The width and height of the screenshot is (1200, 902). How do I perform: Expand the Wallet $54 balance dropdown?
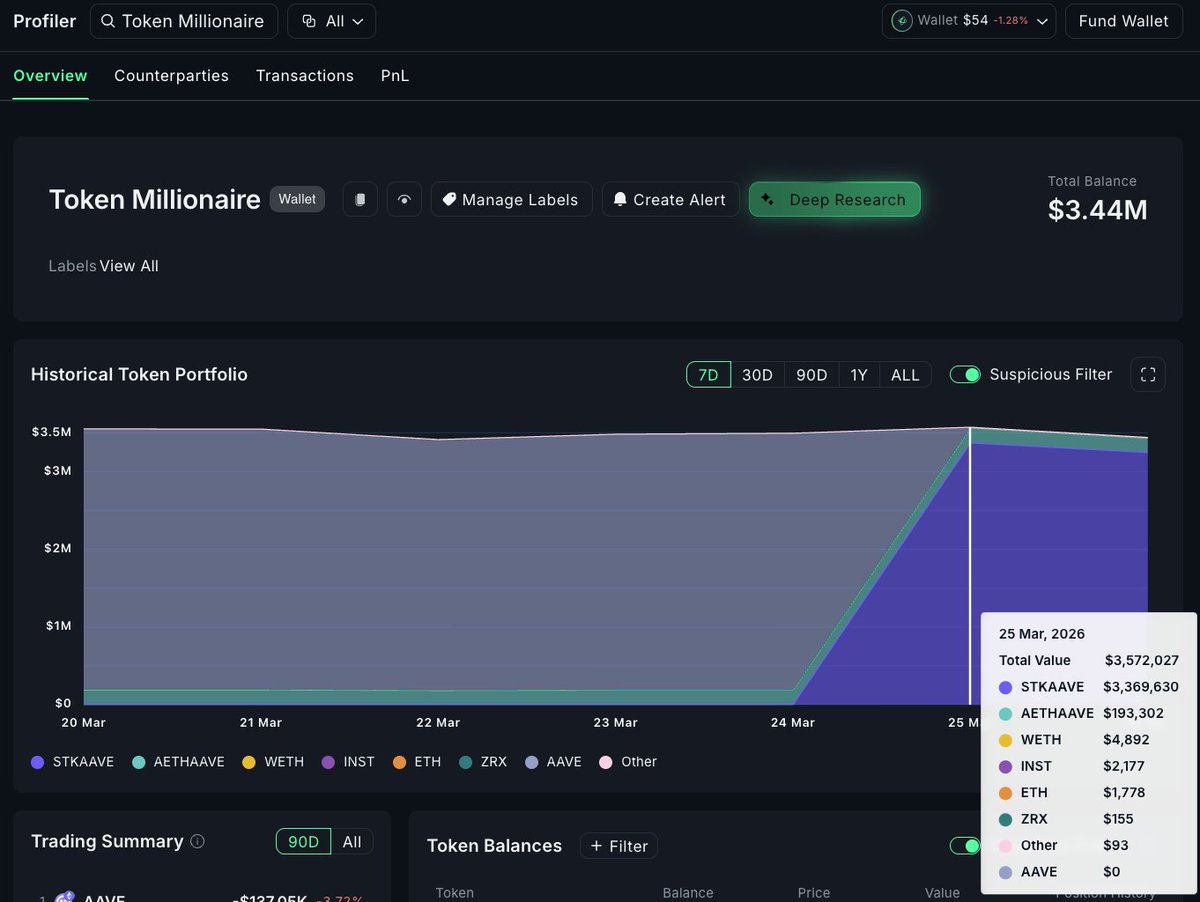tap(1042, 21)
